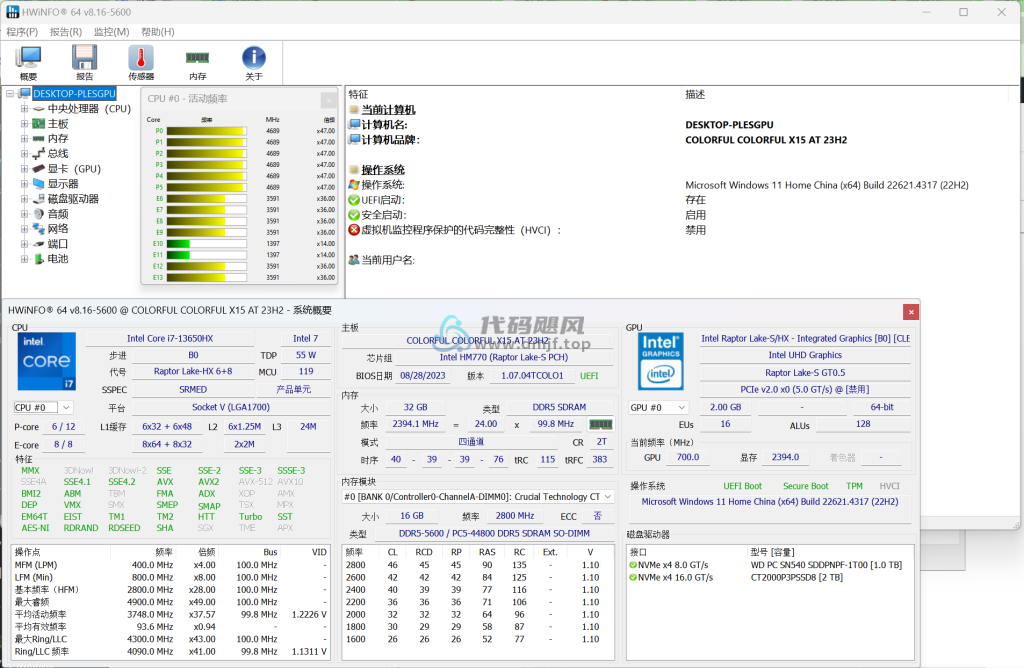
Task: Open the 程序(P) menu
Action: click(22, 31)
